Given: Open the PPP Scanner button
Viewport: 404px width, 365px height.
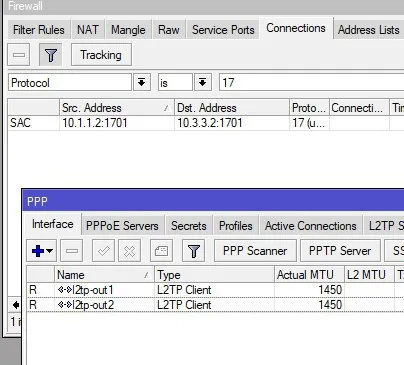Looking at the screenshot, I should click(x=255, y=250).
